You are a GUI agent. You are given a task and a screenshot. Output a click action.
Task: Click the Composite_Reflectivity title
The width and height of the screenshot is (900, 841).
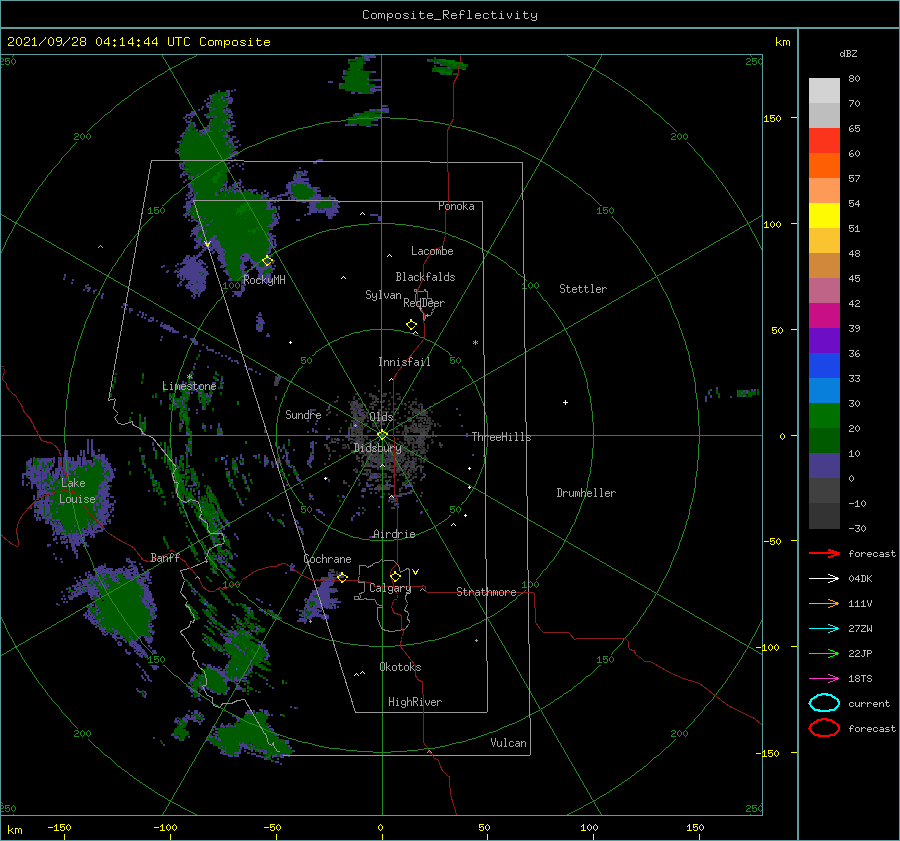[x=450, y=15]
